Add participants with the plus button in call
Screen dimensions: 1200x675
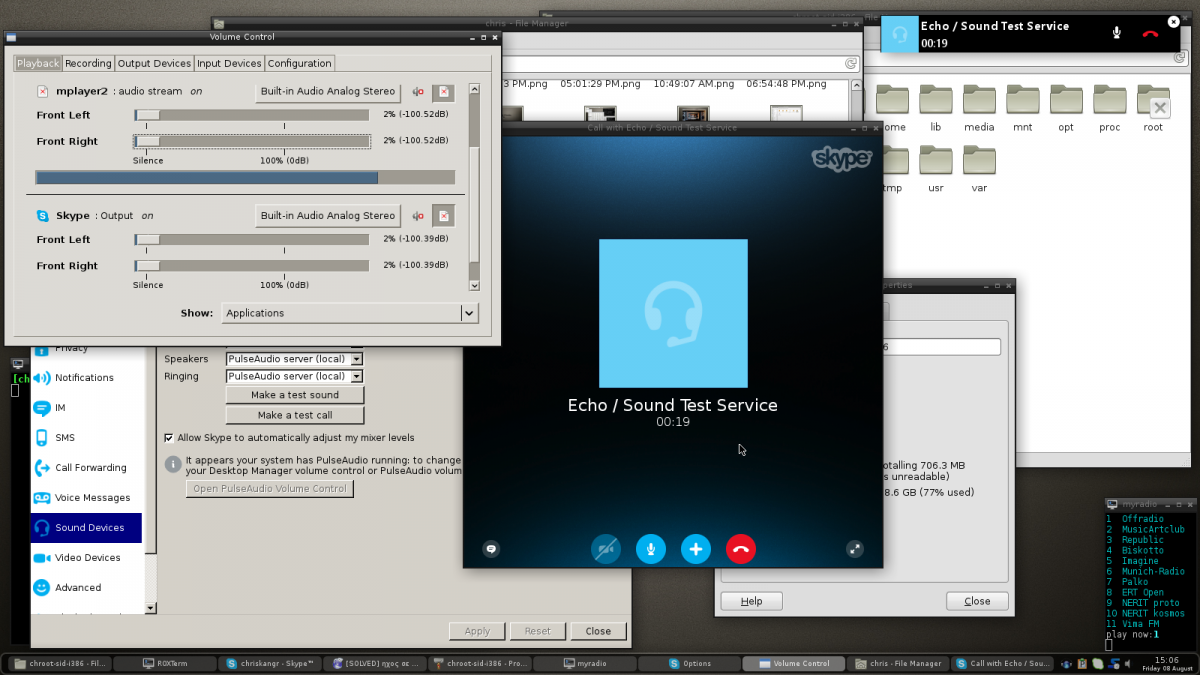coord(696,548)
